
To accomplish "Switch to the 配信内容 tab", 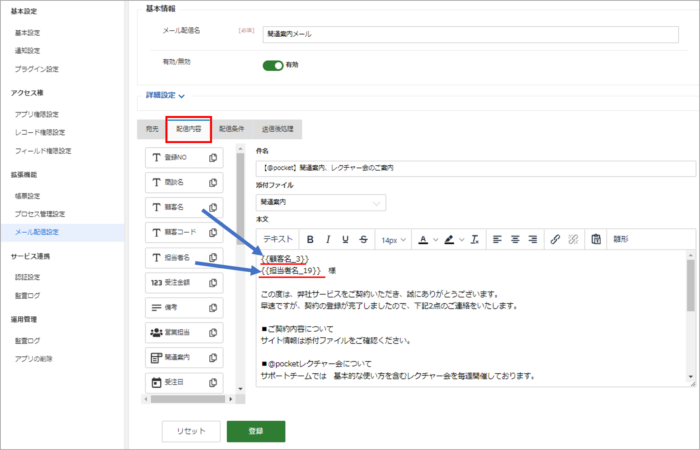I will [188, 129].
